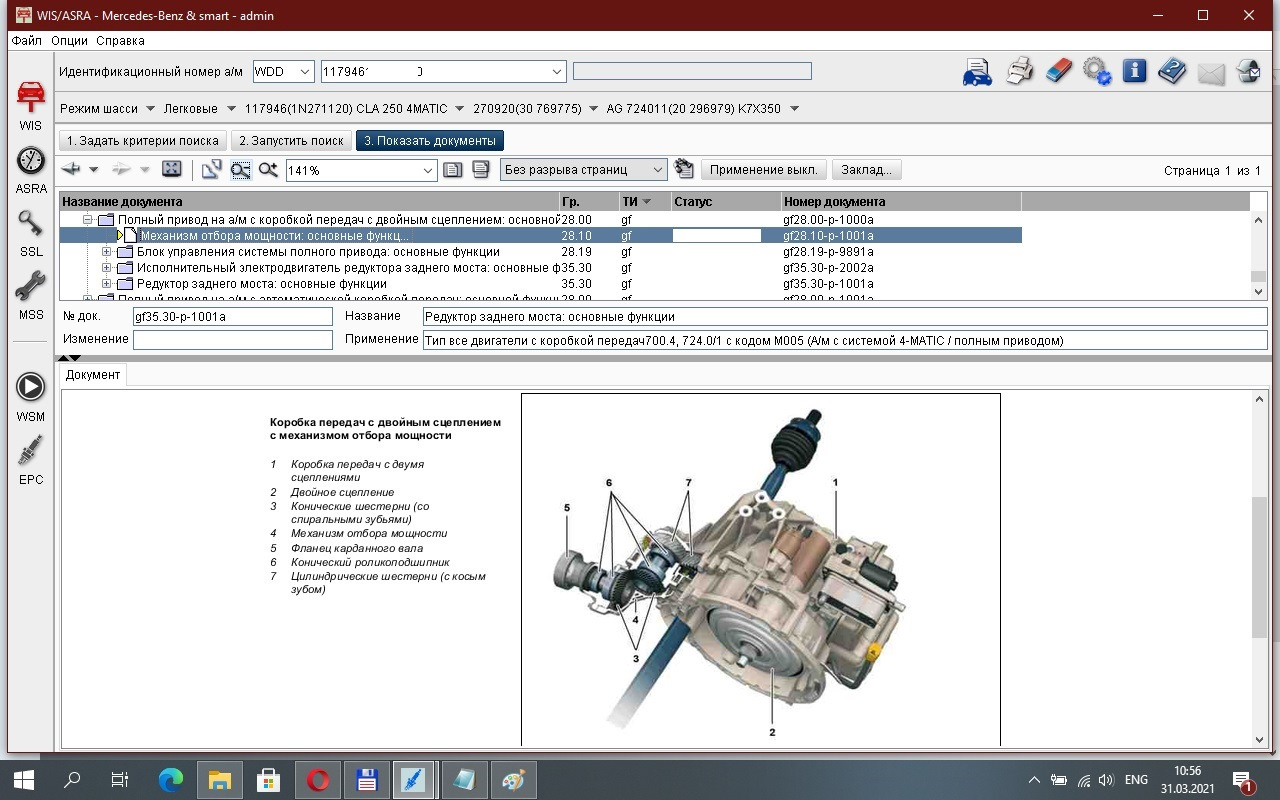
Task: Open the Файл menu
Action: pyautogui.click(x=27, y=41)
